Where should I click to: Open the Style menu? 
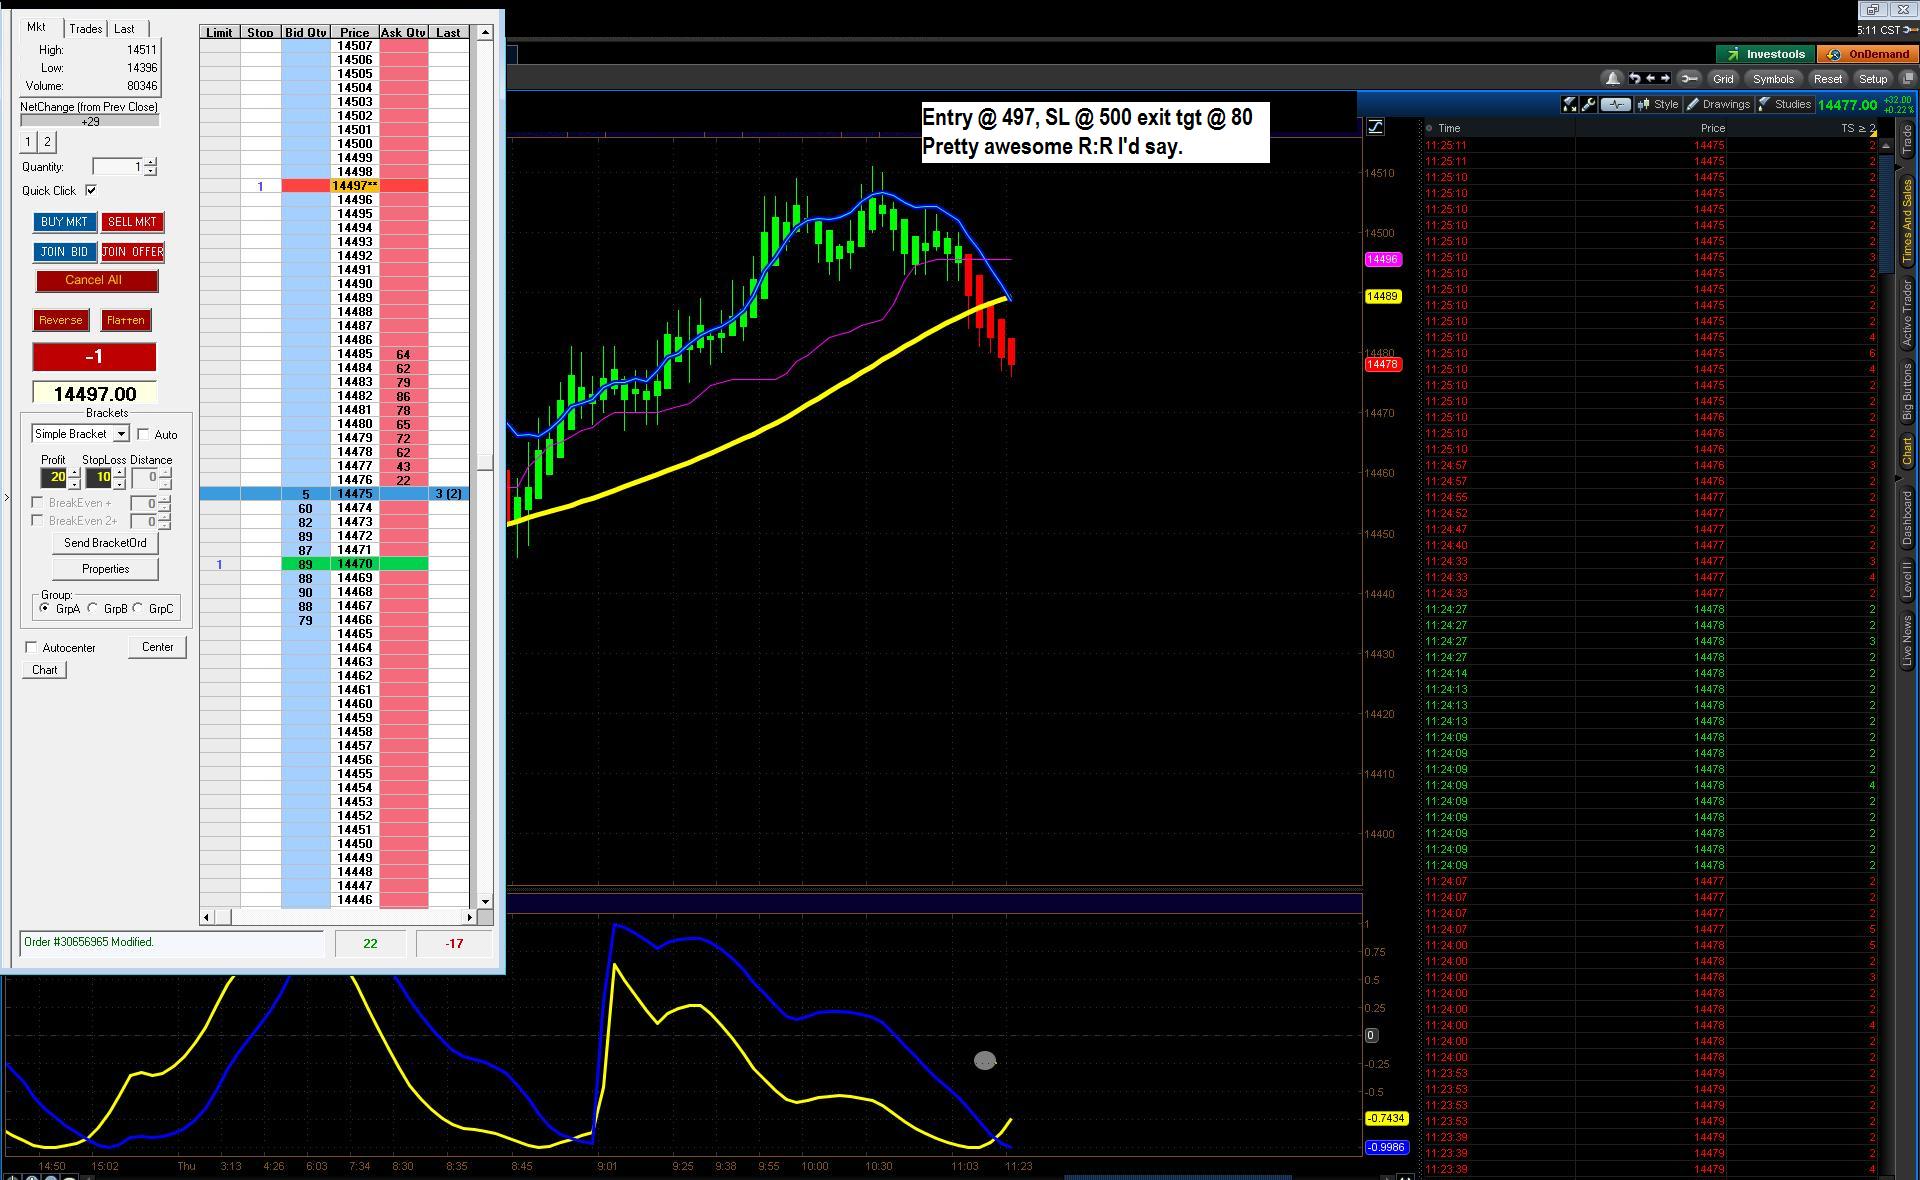[x=1657, y=104]
